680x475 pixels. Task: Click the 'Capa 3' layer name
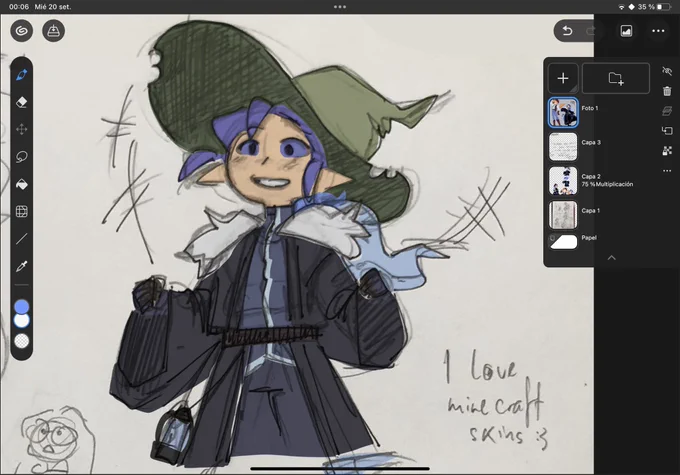(591, 142)
